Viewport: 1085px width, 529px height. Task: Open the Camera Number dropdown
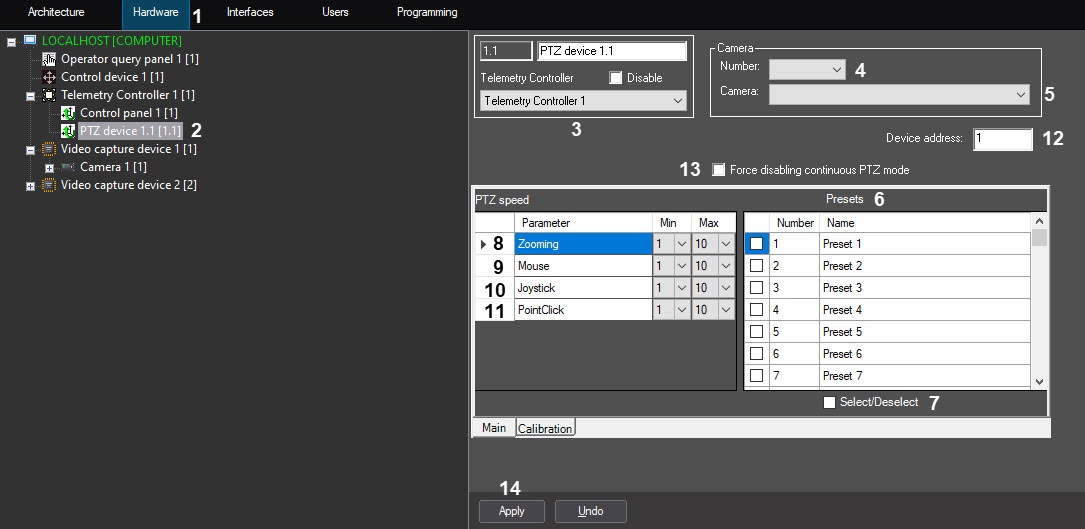pos(807,69)
